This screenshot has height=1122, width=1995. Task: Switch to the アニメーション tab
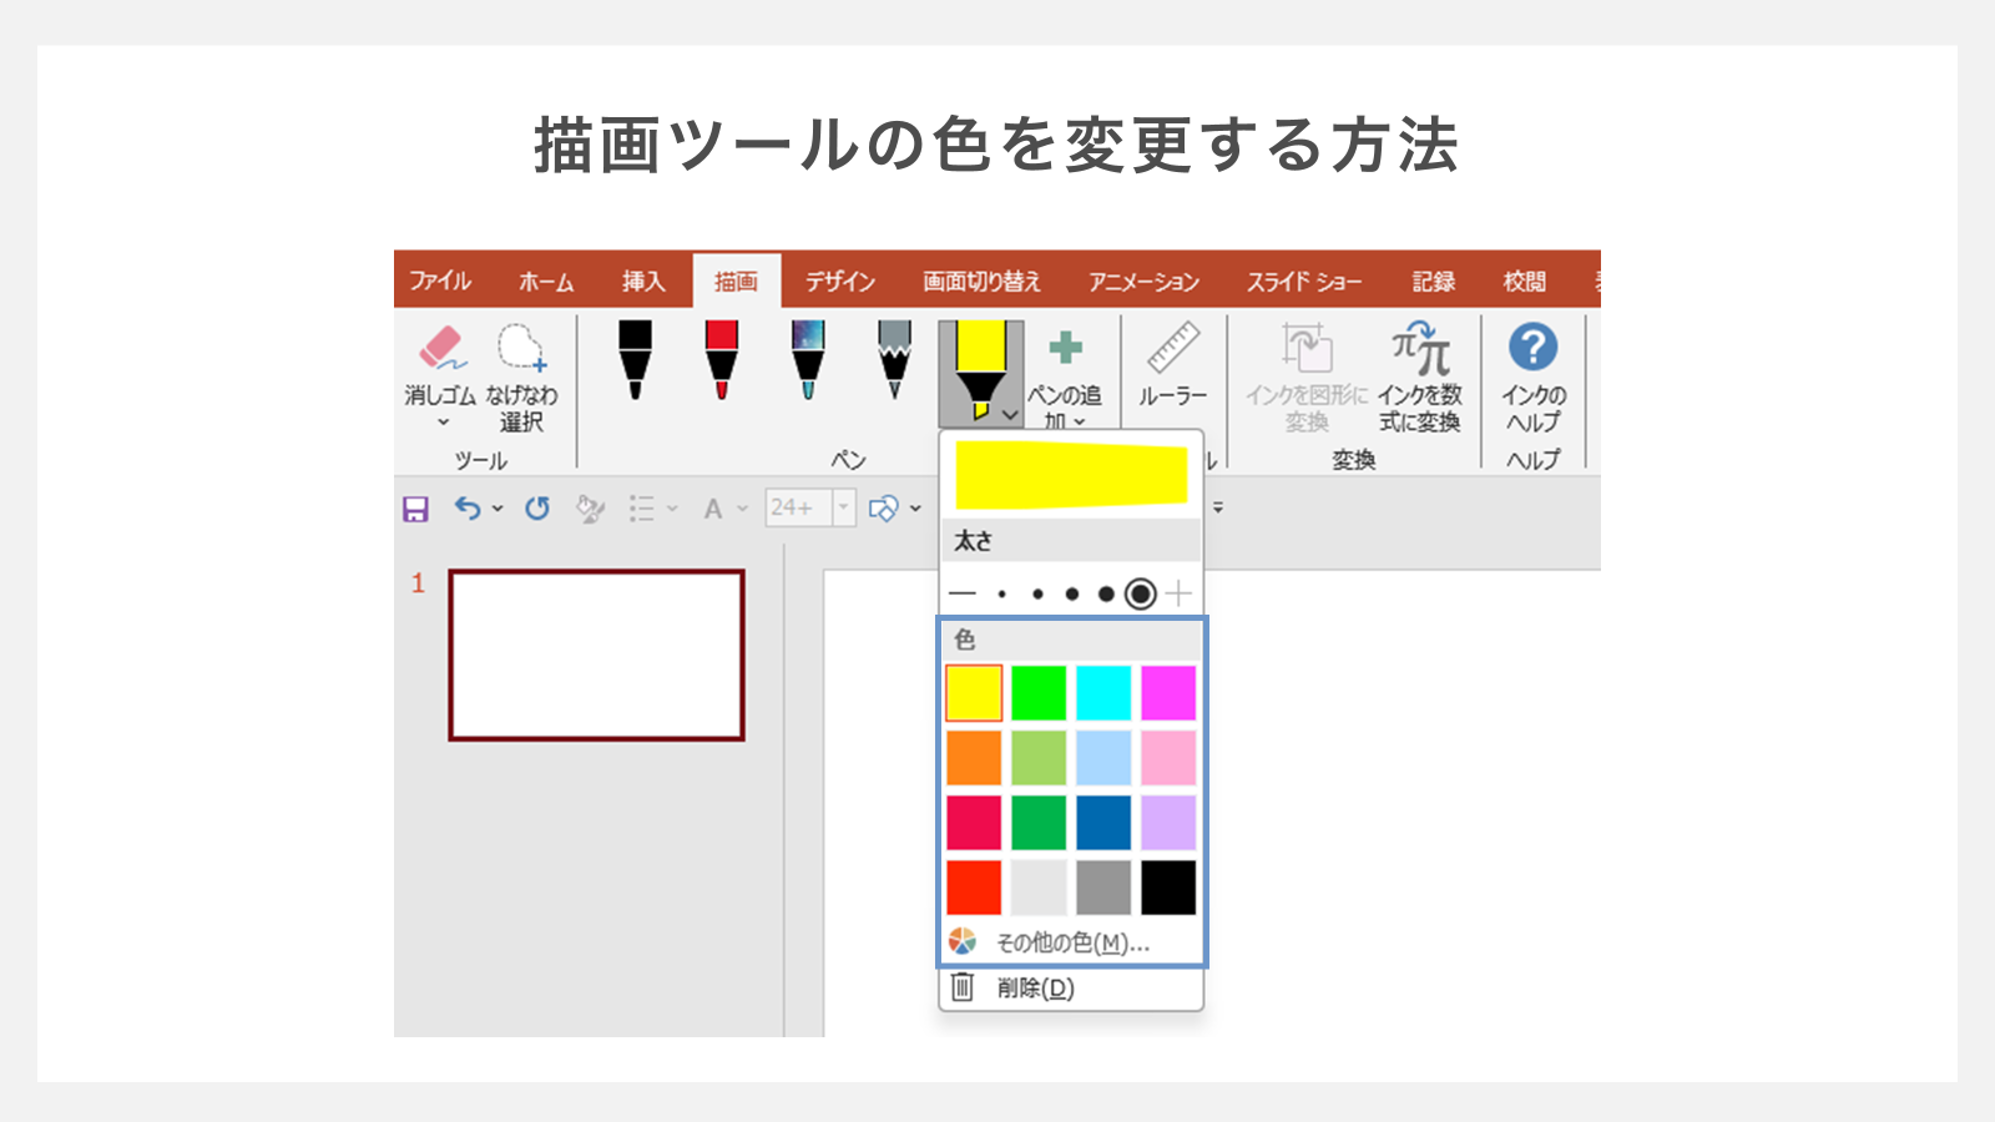(1144, 281)
